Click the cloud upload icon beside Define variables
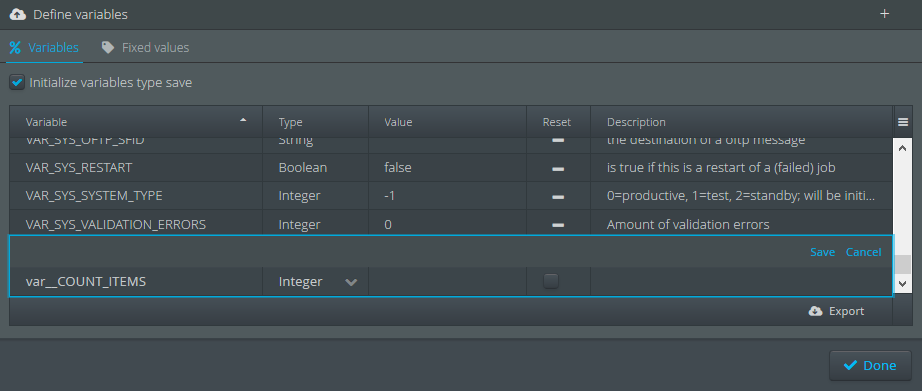This screenshot has width=922, height=391. click(x=18, y=14)
